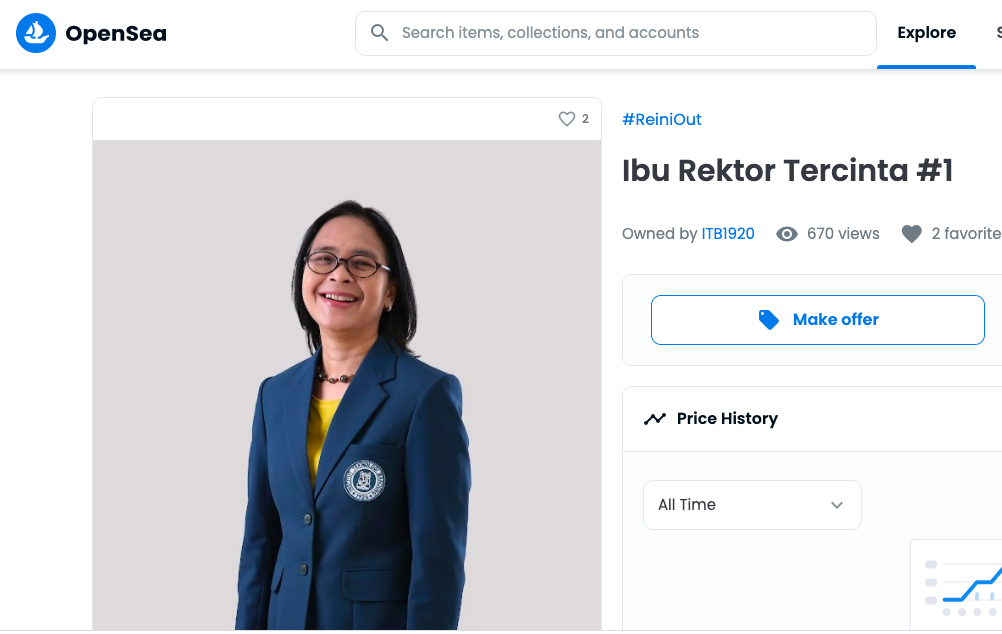Image resolution: width=1002 pixels, height=634 pixels.
Task: Click the 670 views count text
Action: pyautogui.click(x=843, y=234)
